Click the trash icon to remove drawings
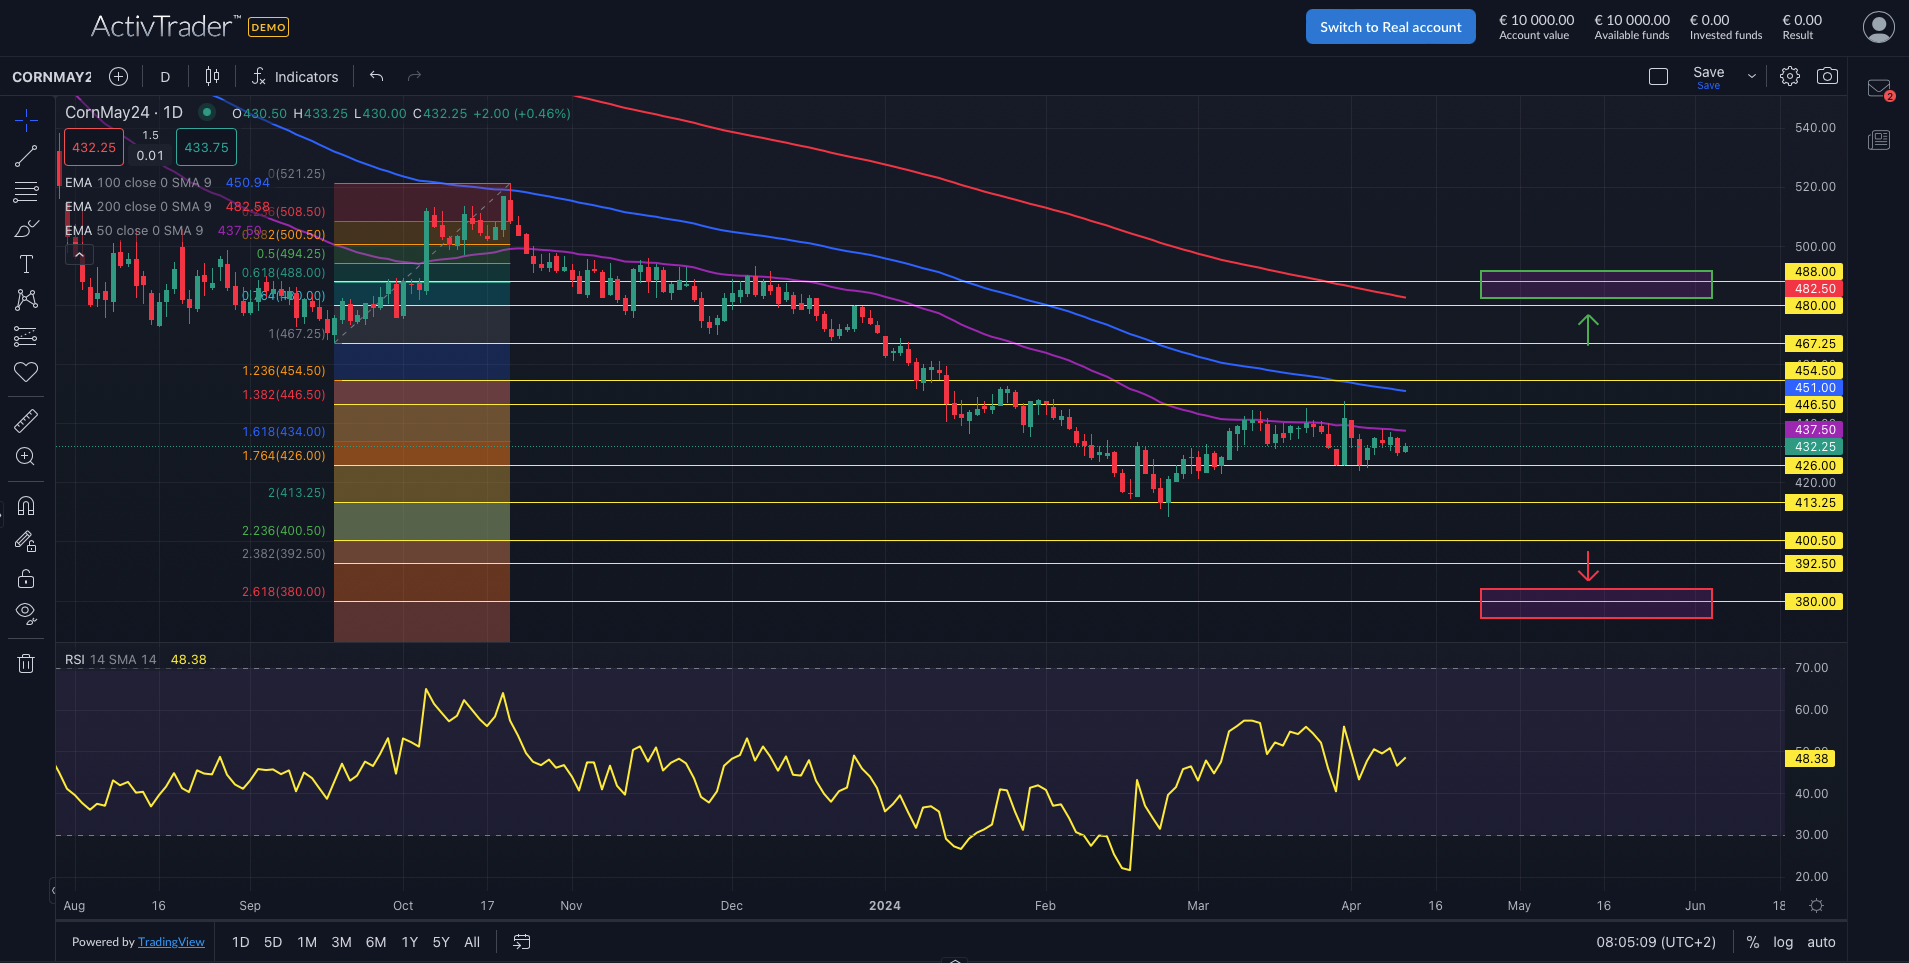The width and height of the screenshot is (1909, 963). pyautogui.click(x=26, y=663)
